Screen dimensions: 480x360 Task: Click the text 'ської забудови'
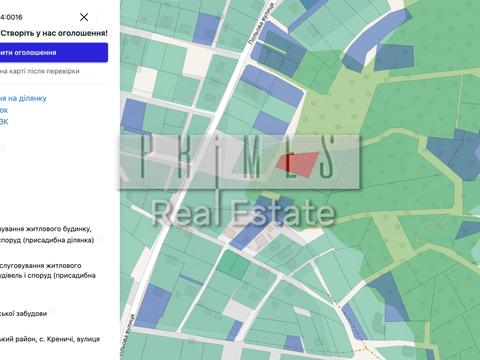click(23, 314)
